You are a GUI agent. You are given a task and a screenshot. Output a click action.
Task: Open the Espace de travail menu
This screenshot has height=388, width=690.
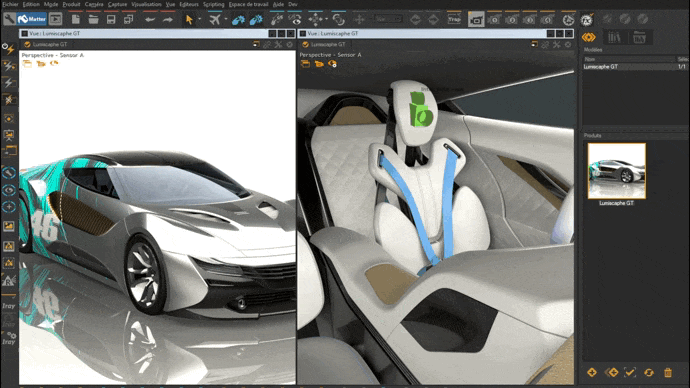click(249, 4)
